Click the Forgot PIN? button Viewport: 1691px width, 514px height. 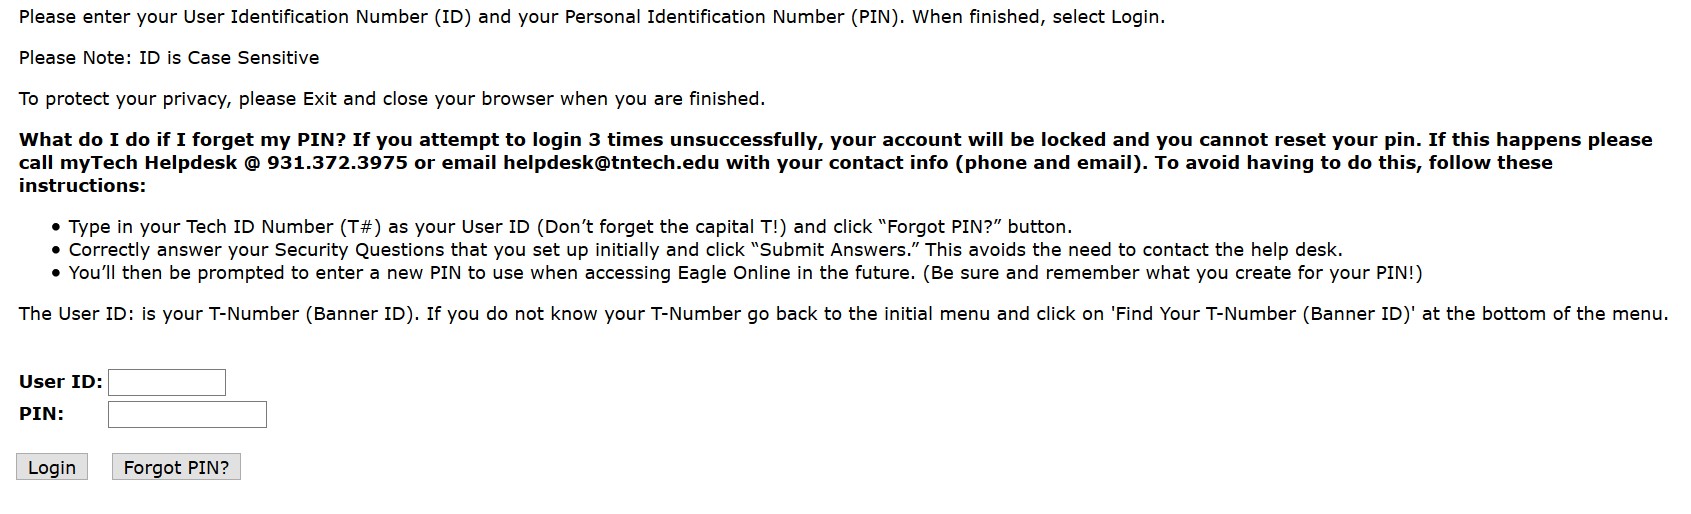176,467
